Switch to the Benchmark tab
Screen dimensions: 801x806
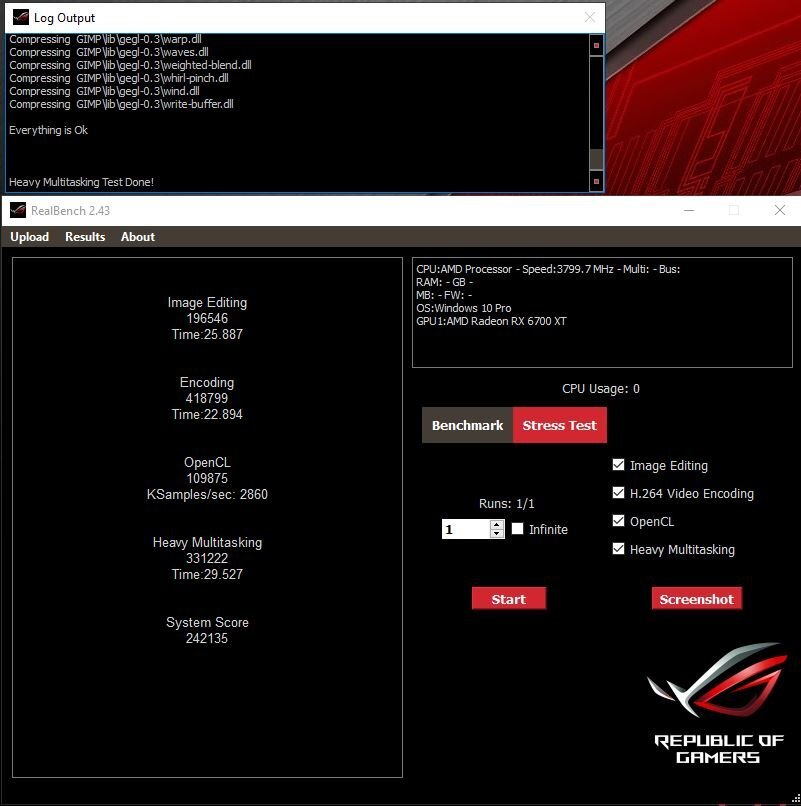[467, 425]
